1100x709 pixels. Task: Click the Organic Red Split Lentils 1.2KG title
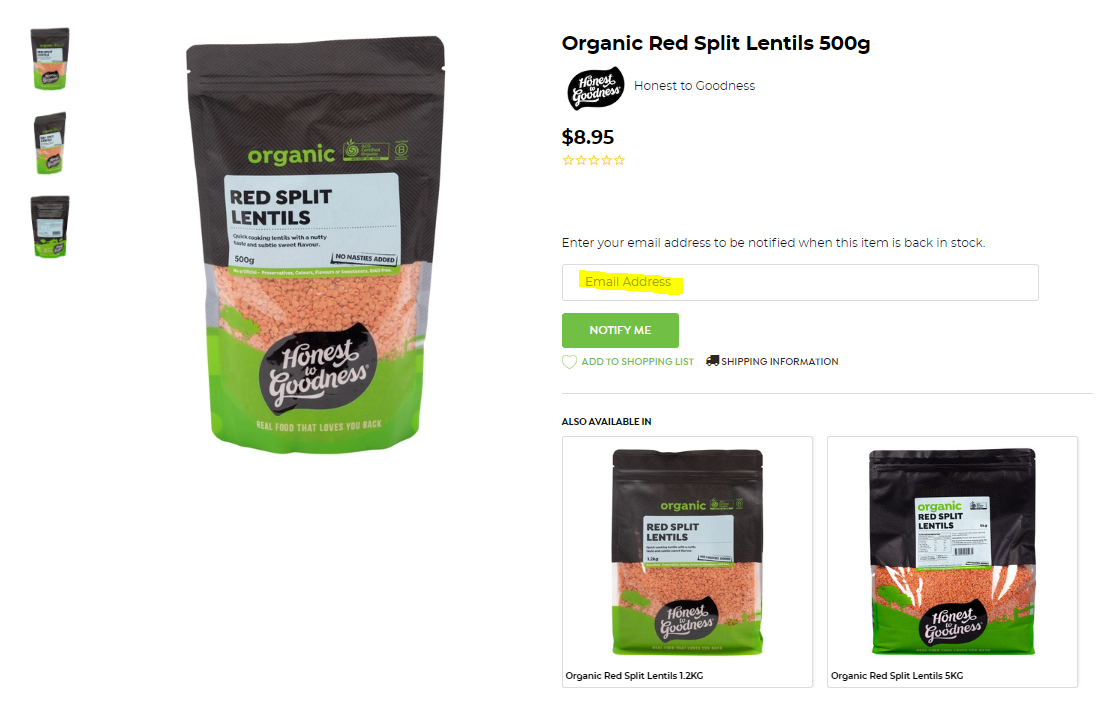[x=634, y=676]
